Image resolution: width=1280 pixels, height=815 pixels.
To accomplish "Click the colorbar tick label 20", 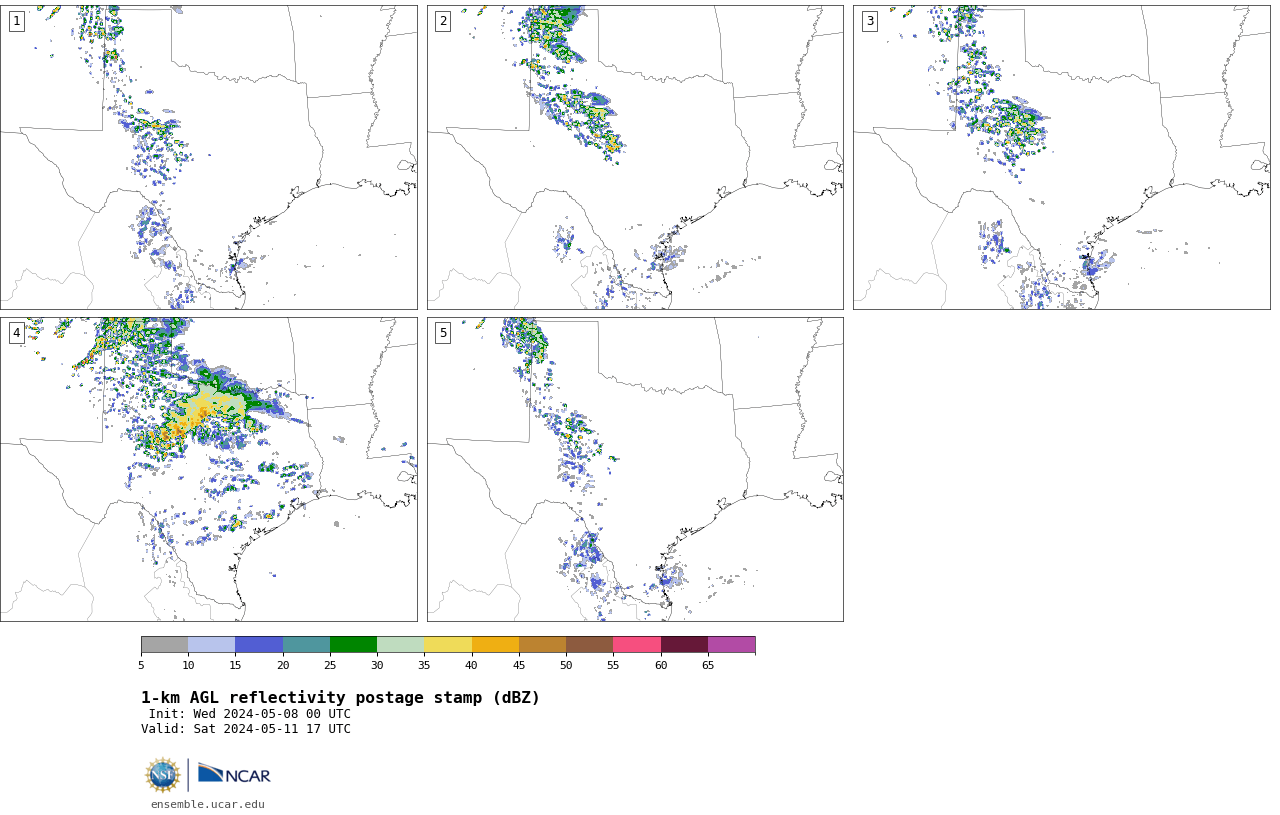I will click(x=283, y=665).
